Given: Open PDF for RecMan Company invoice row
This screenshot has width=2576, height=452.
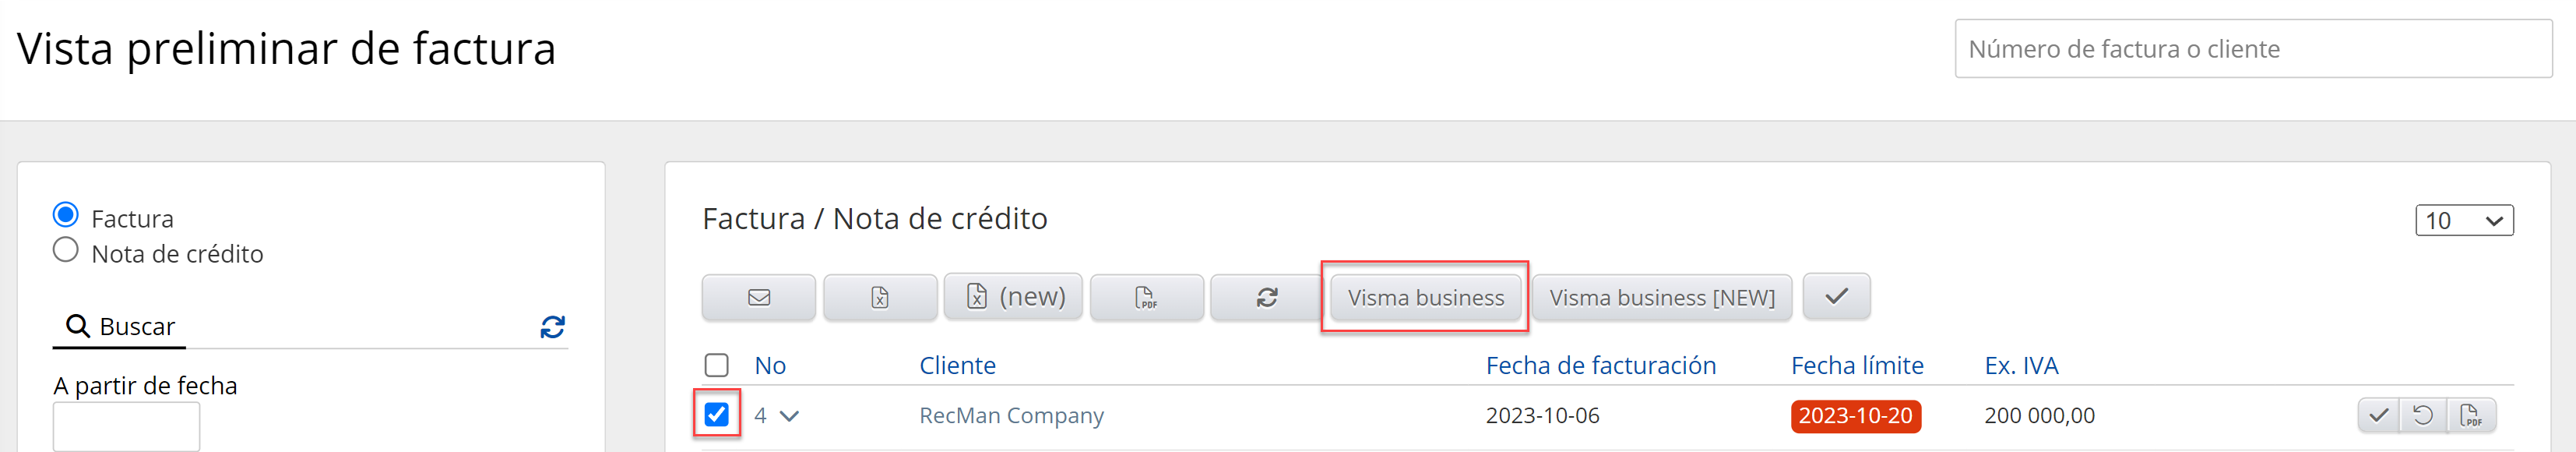Looking at the screenshot, I should click(x=2470, y=415).
